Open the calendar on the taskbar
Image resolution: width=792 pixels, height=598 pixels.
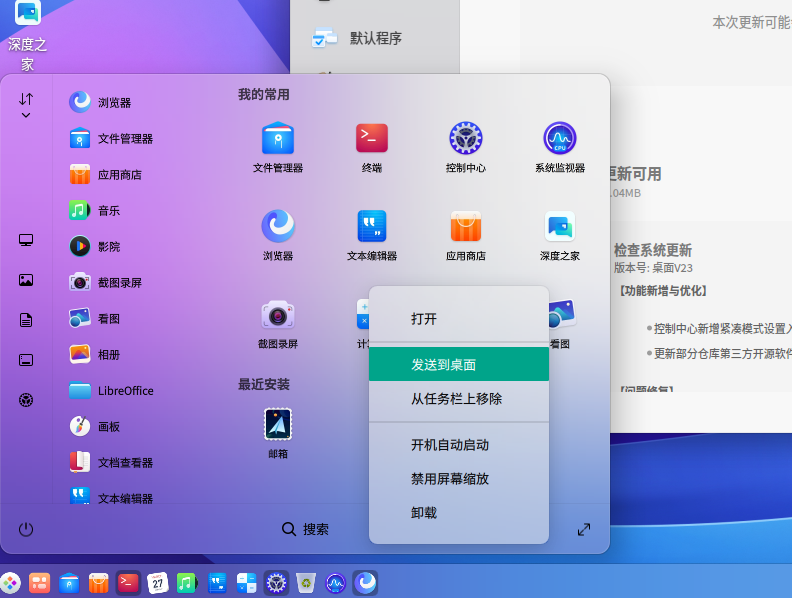coord(158,583)
